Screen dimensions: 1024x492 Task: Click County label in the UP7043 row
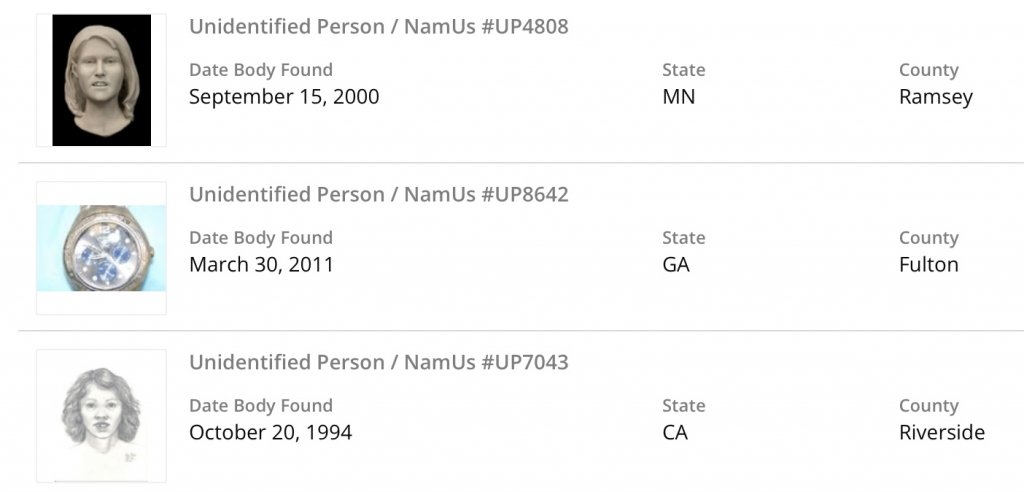click(x=928, y=406)
